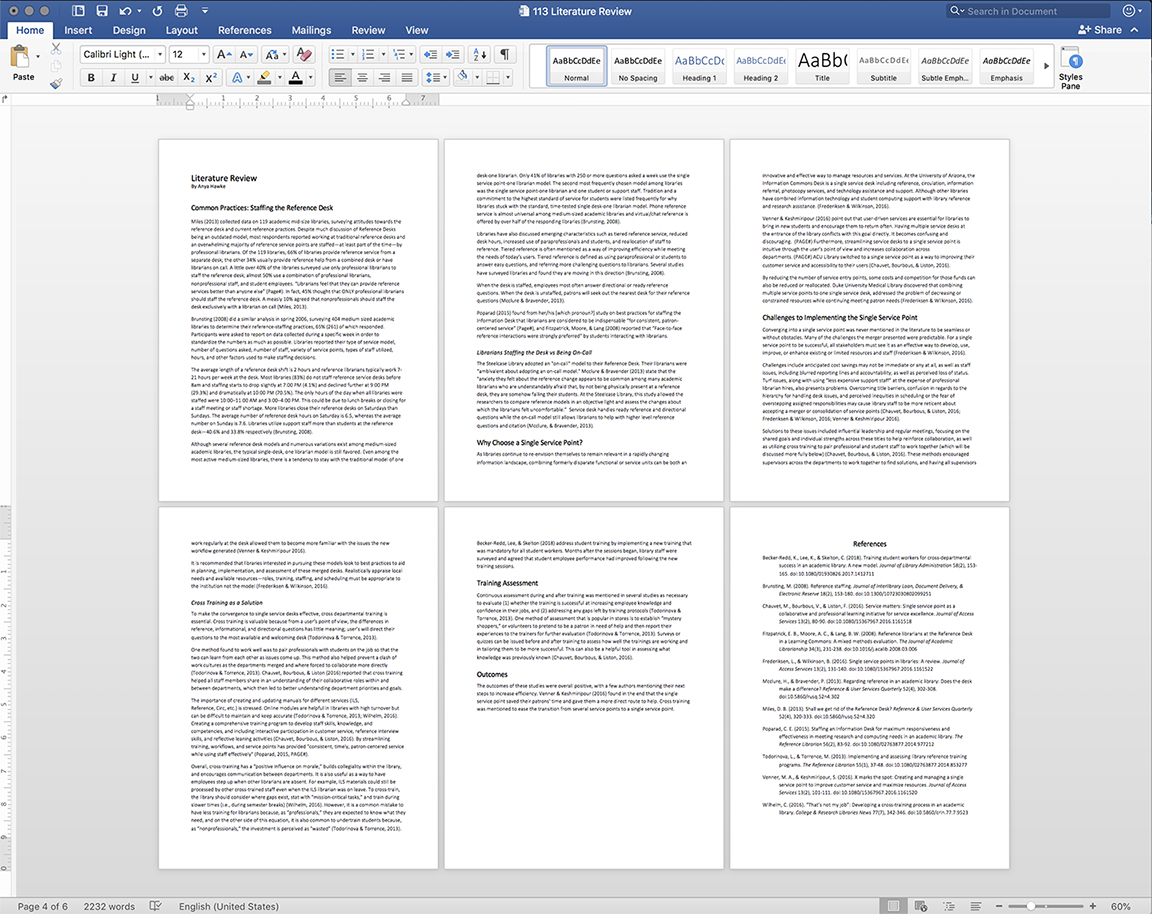Open the font size dropdown

tap(204, 54)
